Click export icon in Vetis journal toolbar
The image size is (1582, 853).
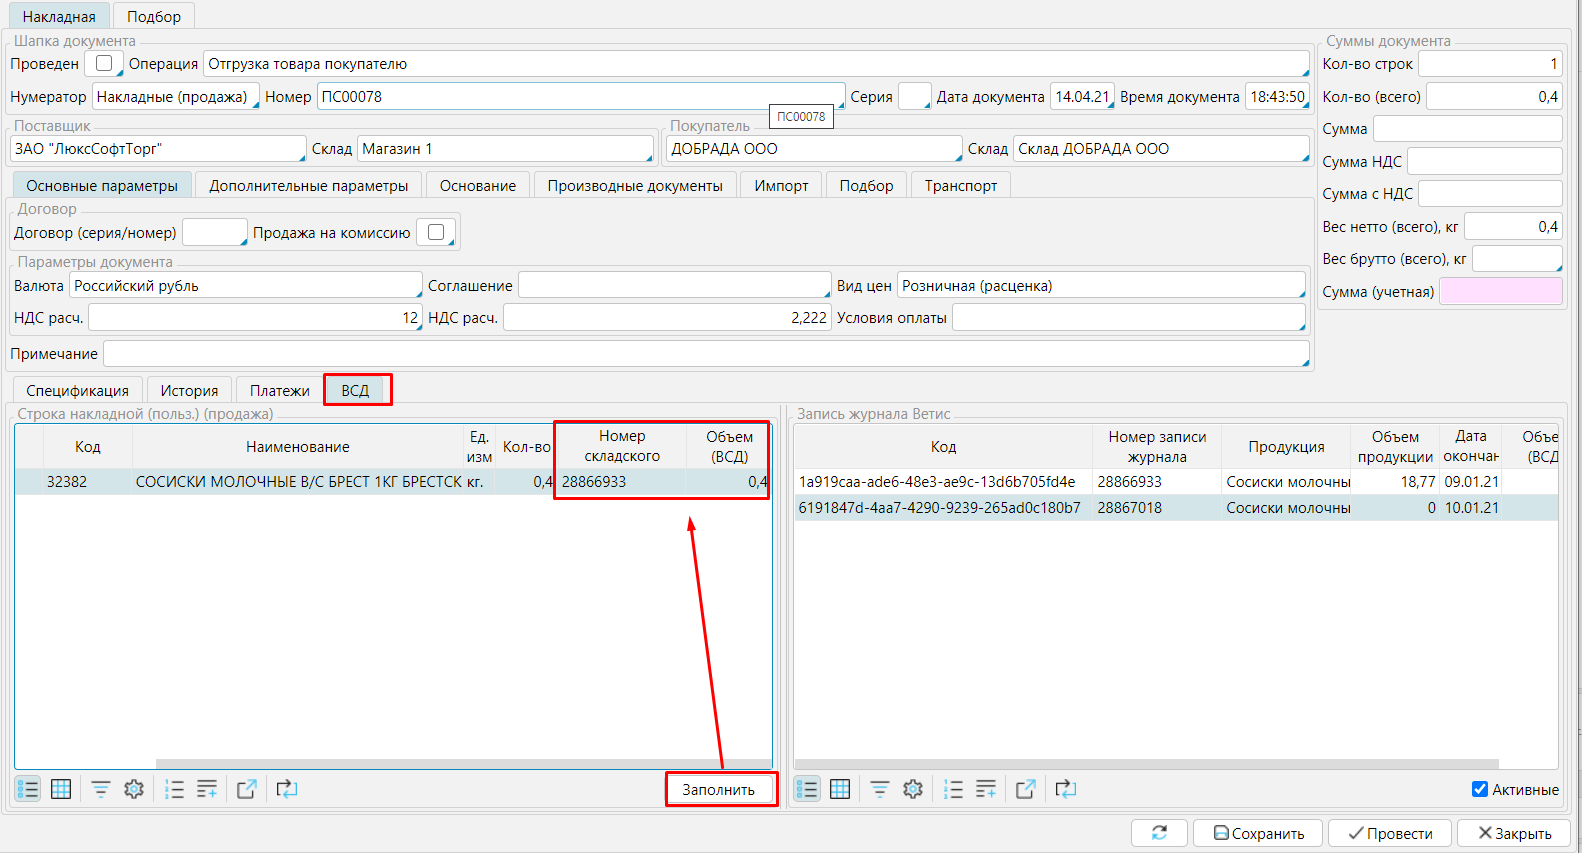(1025, 789)
